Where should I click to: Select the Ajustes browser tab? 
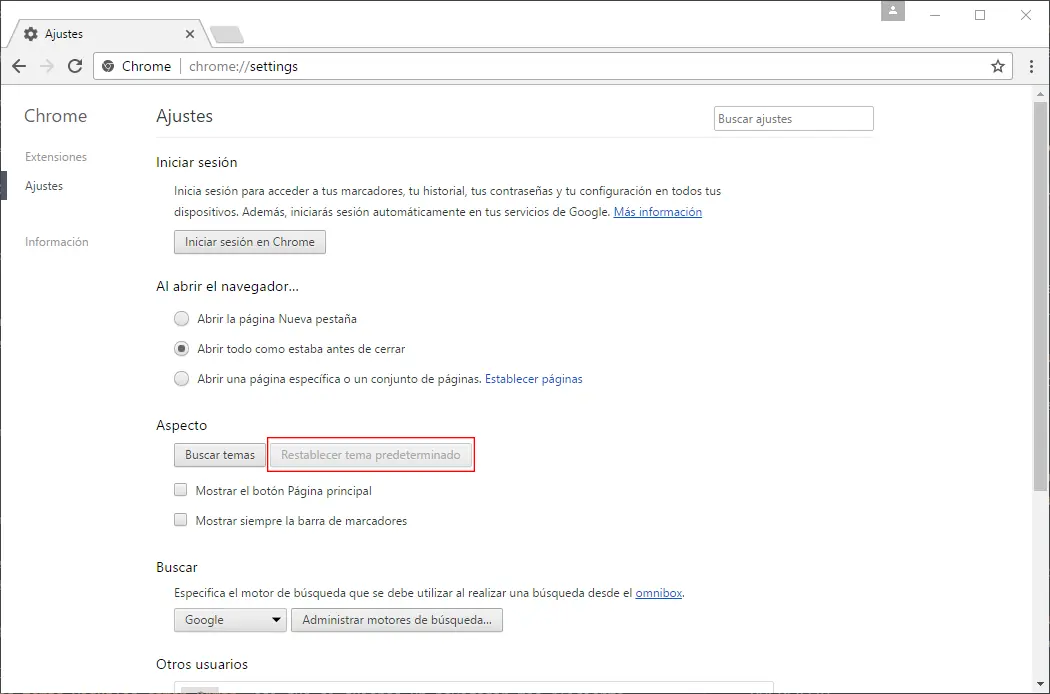[x=107, y=33]
